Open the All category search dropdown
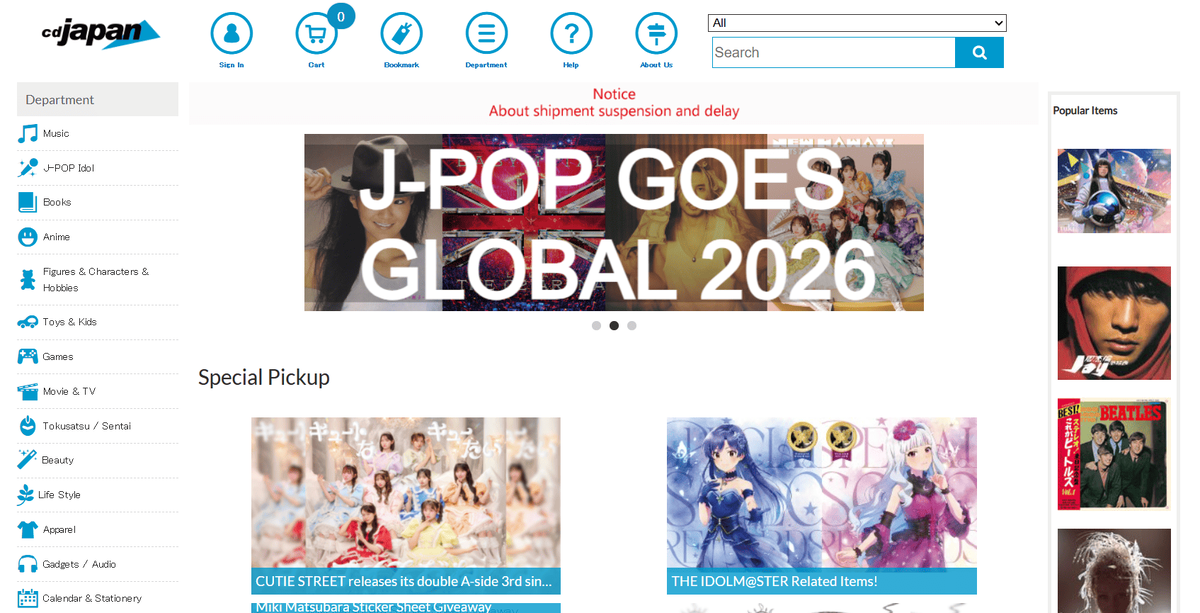The width and height of the screenshot is (1200, 613). [x=857, y=23]
